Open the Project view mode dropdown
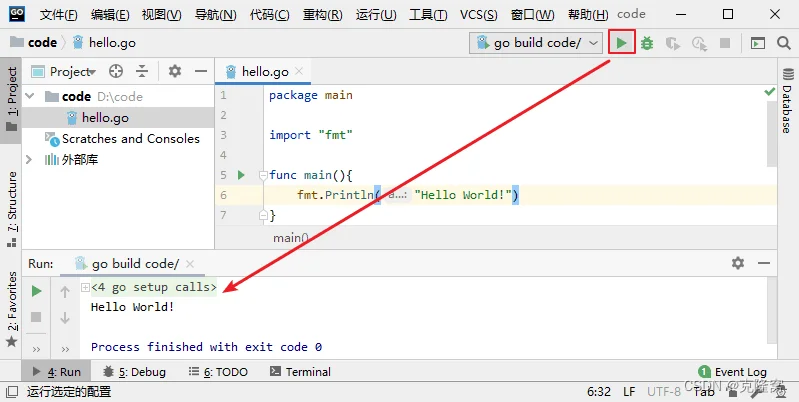Image resolution: width=799 pixels, height=402 pixels. click(63, 72)
